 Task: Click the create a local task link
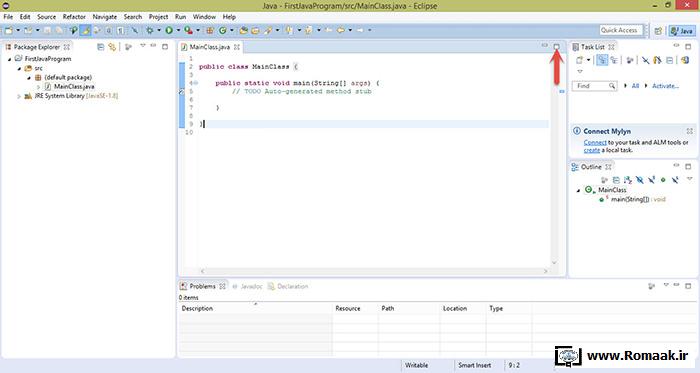pos(592,150)
